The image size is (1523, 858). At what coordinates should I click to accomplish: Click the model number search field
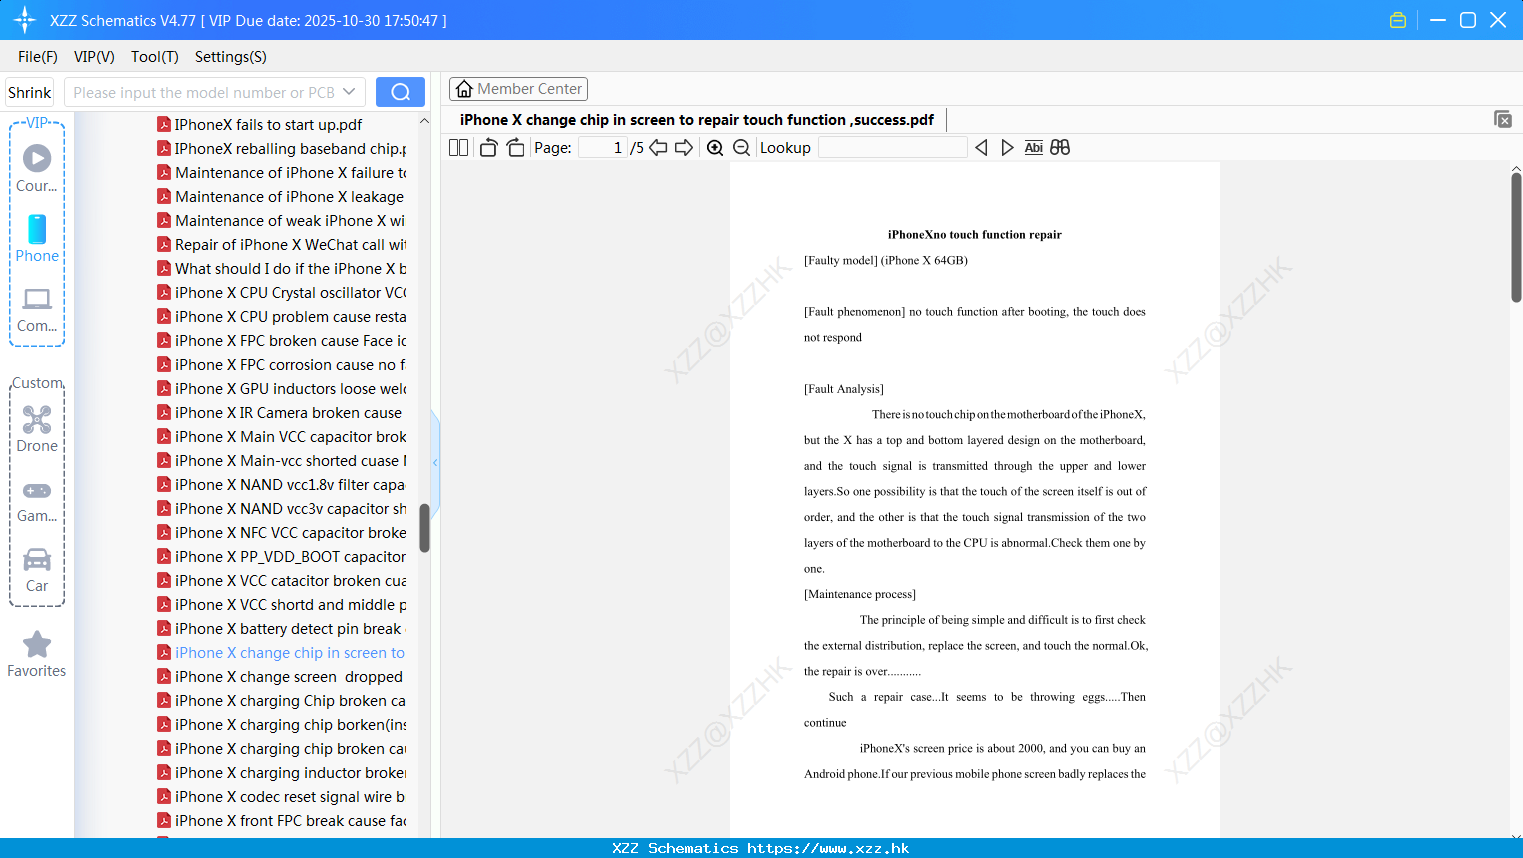(205, 92)
